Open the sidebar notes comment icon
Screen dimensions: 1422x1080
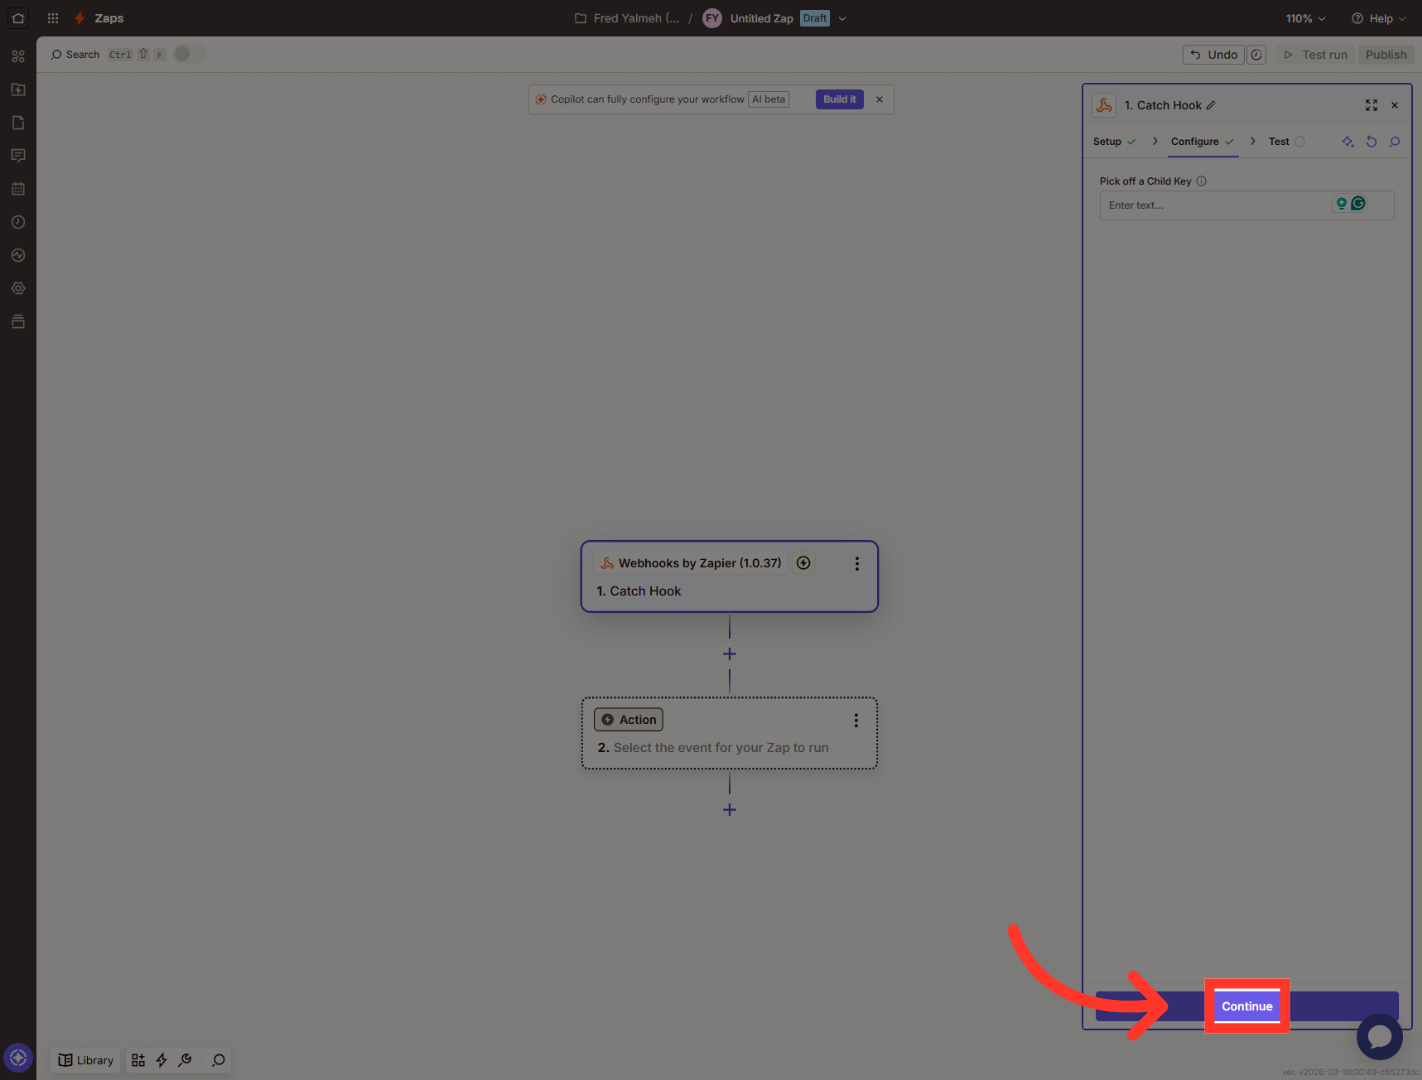point(18,155)
